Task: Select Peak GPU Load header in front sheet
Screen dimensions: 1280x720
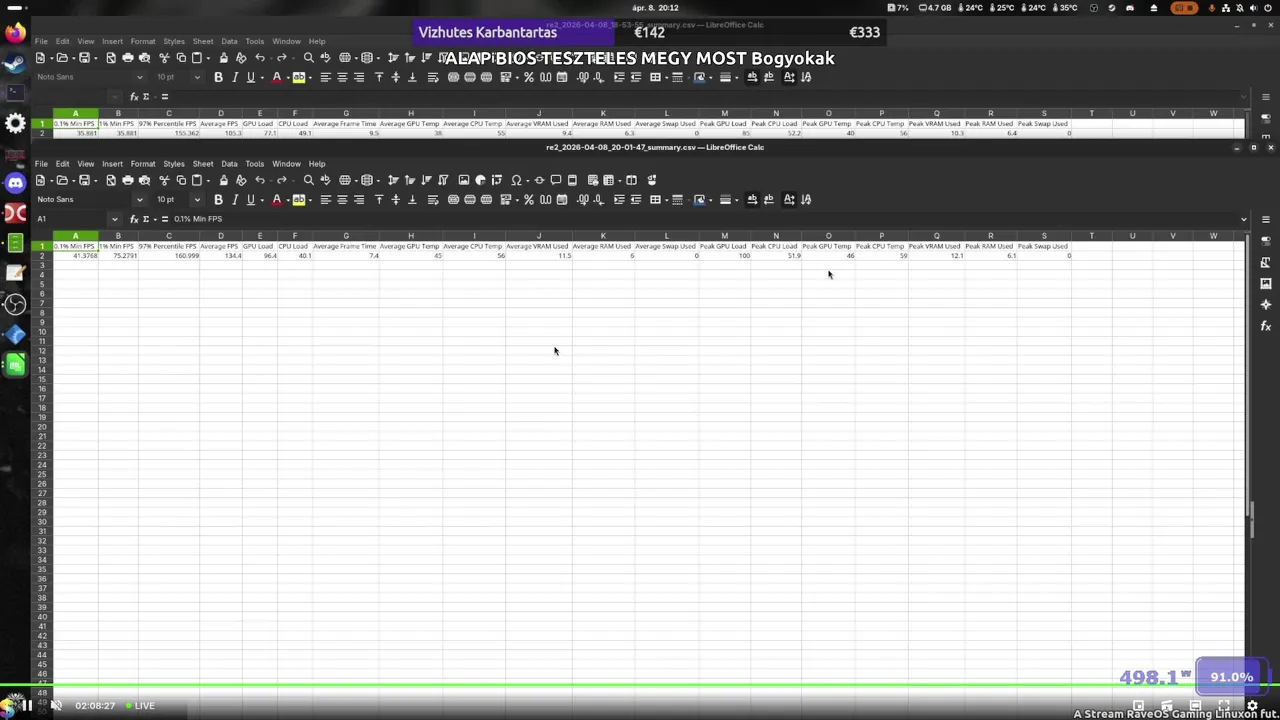Action: click(724, 246)
